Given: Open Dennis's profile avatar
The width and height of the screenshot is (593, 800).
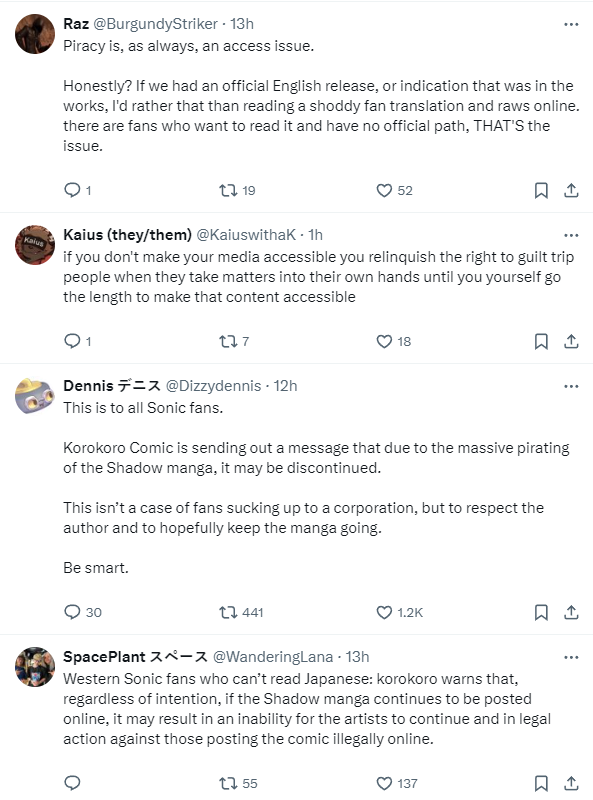Looking at the screenshot, I should tap(35, 396).
